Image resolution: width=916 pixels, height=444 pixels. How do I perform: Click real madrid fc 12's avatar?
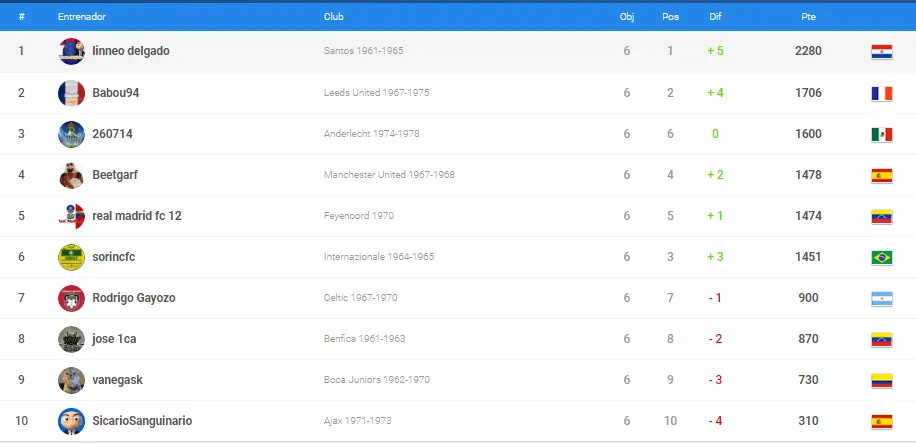pos(71,216)
